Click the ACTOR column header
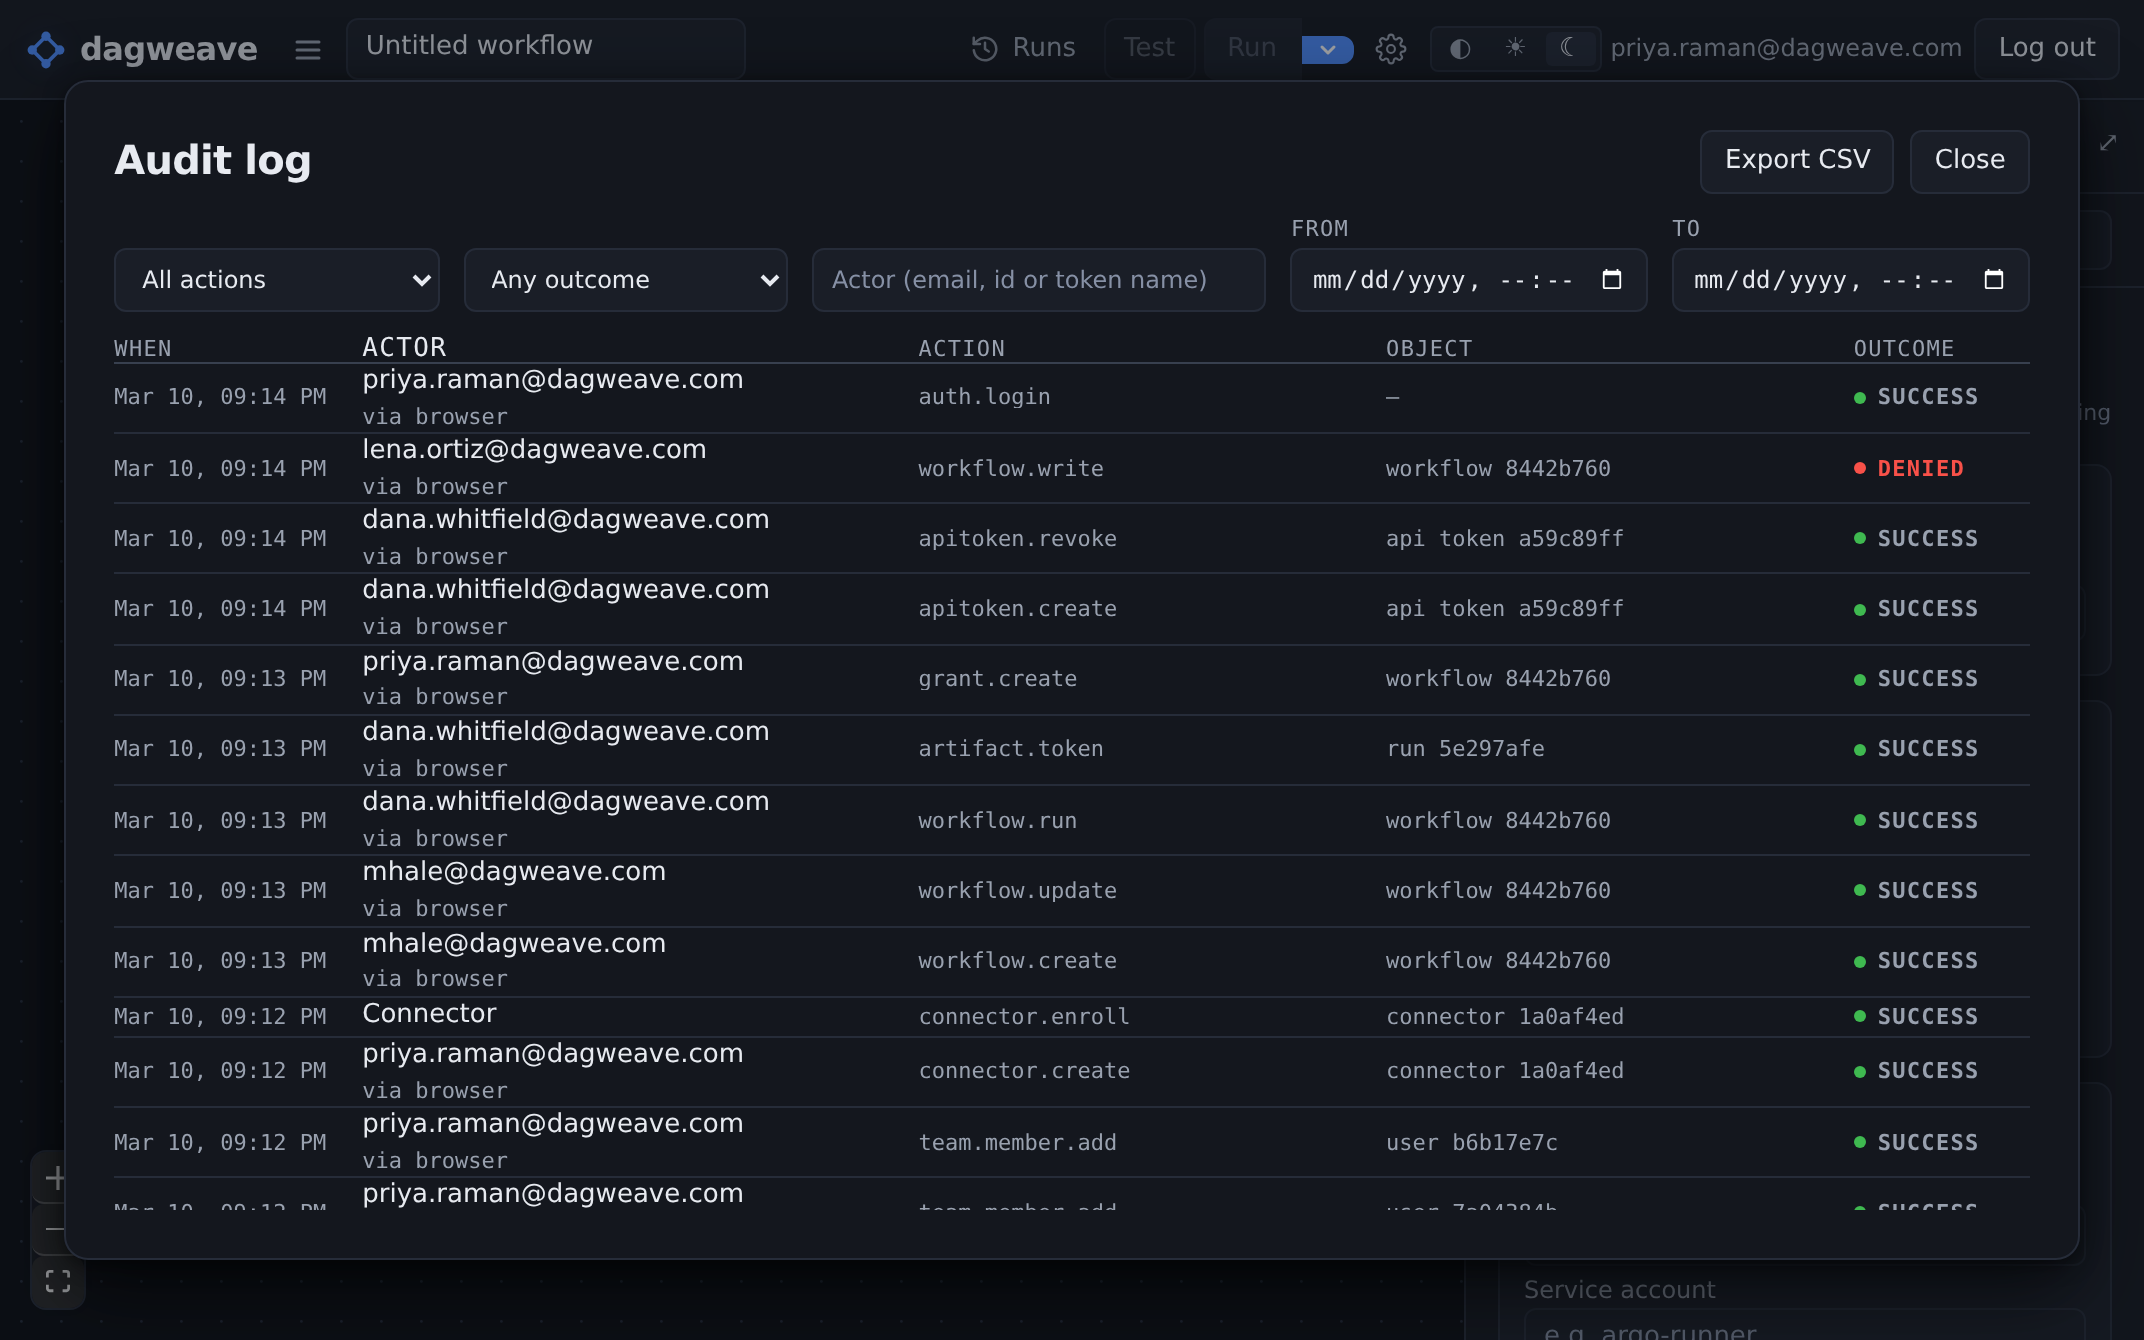 (404, 347)
